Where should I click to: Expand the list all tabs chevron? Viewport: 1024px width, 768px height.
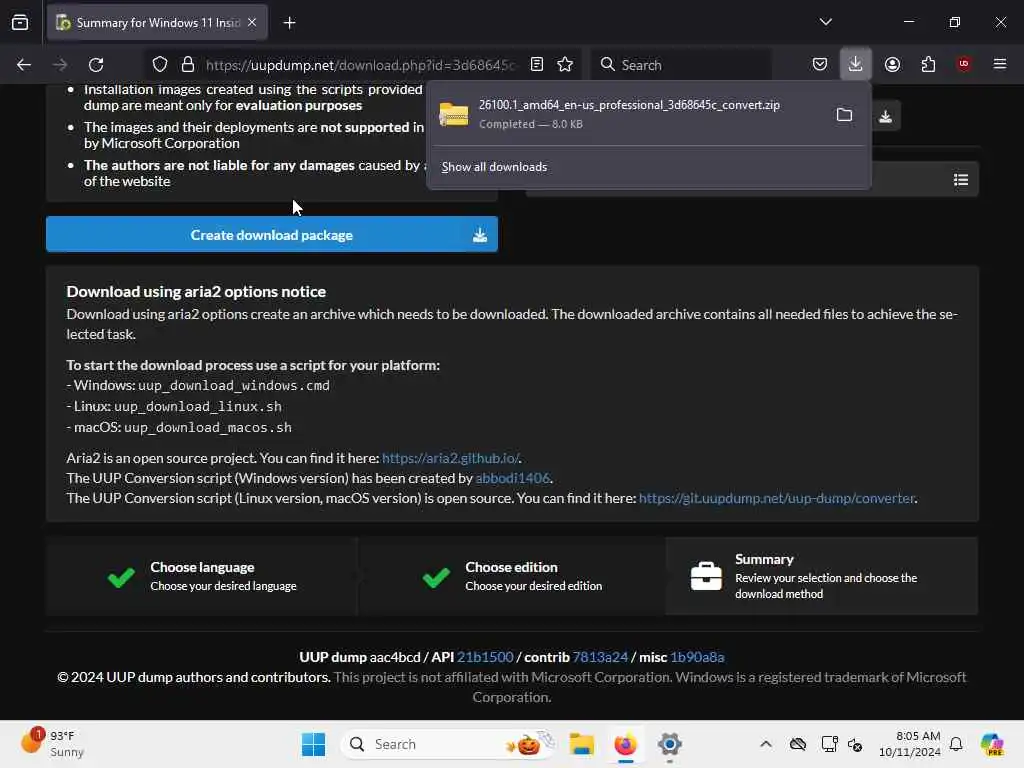point(825,22)
